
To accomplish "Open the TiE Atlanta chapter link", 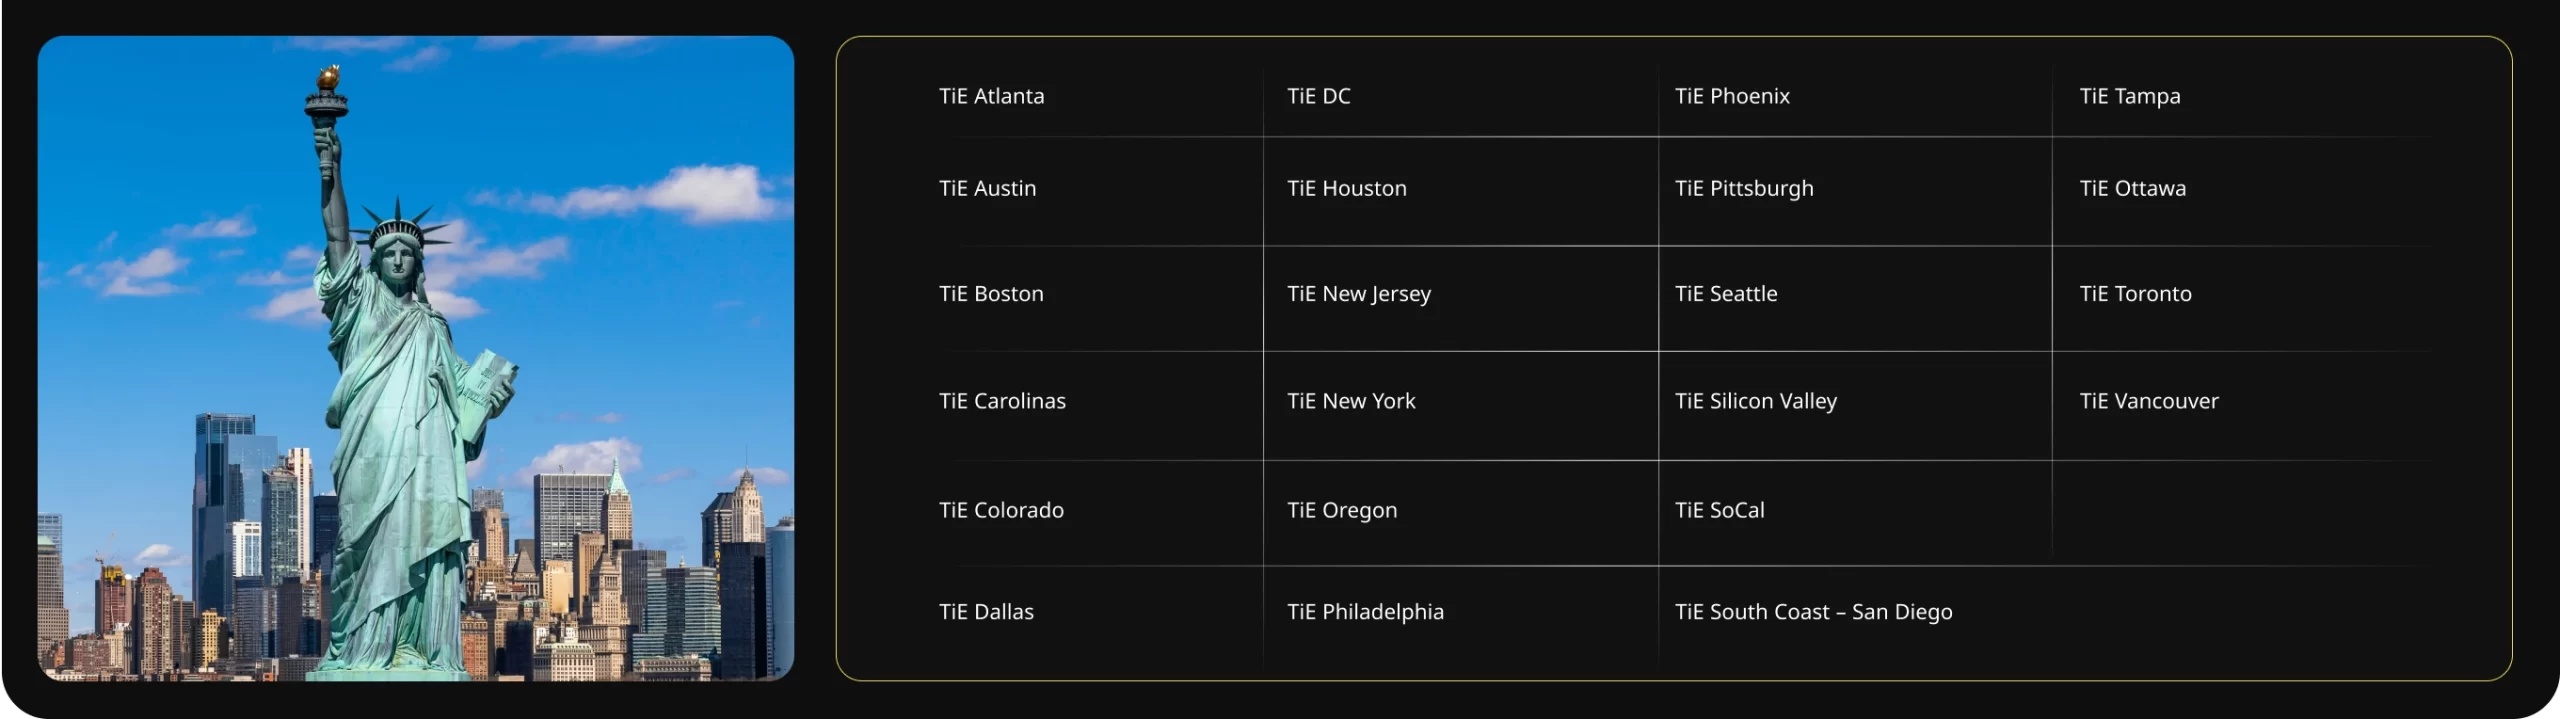I will pyautogui.click(x=991, y=96).
